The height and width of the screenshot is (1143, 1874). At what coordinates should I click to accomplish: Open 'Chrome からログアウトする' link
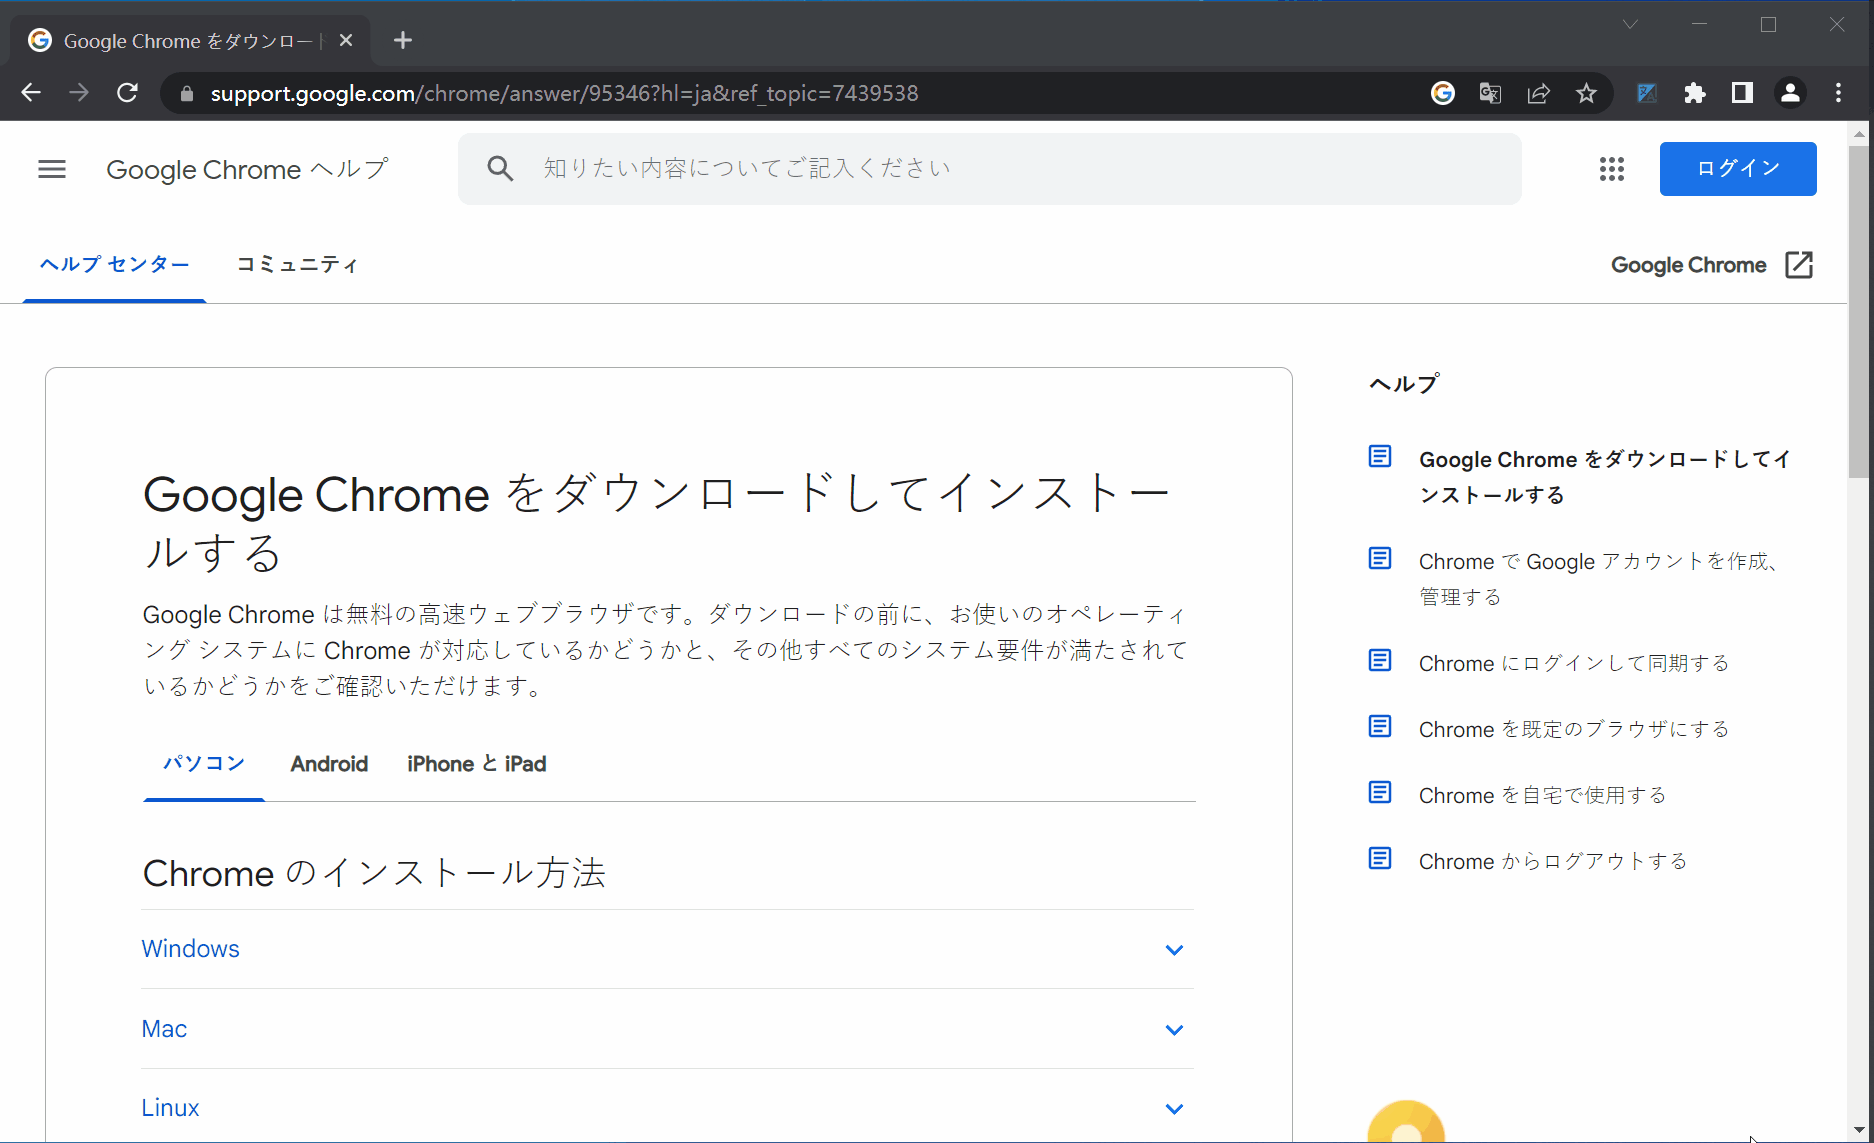click(1553, 861)
